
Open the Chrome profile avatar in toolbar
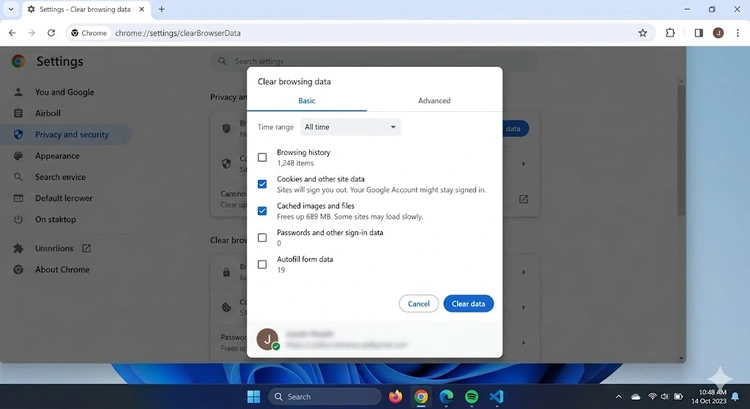pyautogui.click(x=718, y=33)
